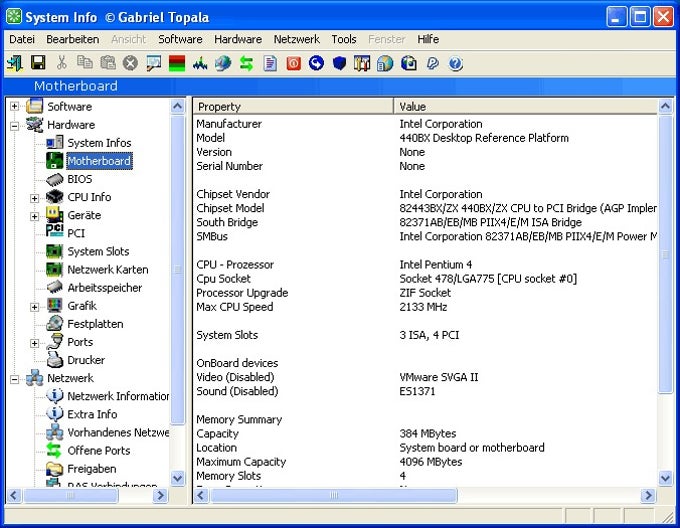Select the Freigaben tree item
Image resolution: width=680 pixels, height=528 pixels.
pyautogui.click(x=92, y=469)
